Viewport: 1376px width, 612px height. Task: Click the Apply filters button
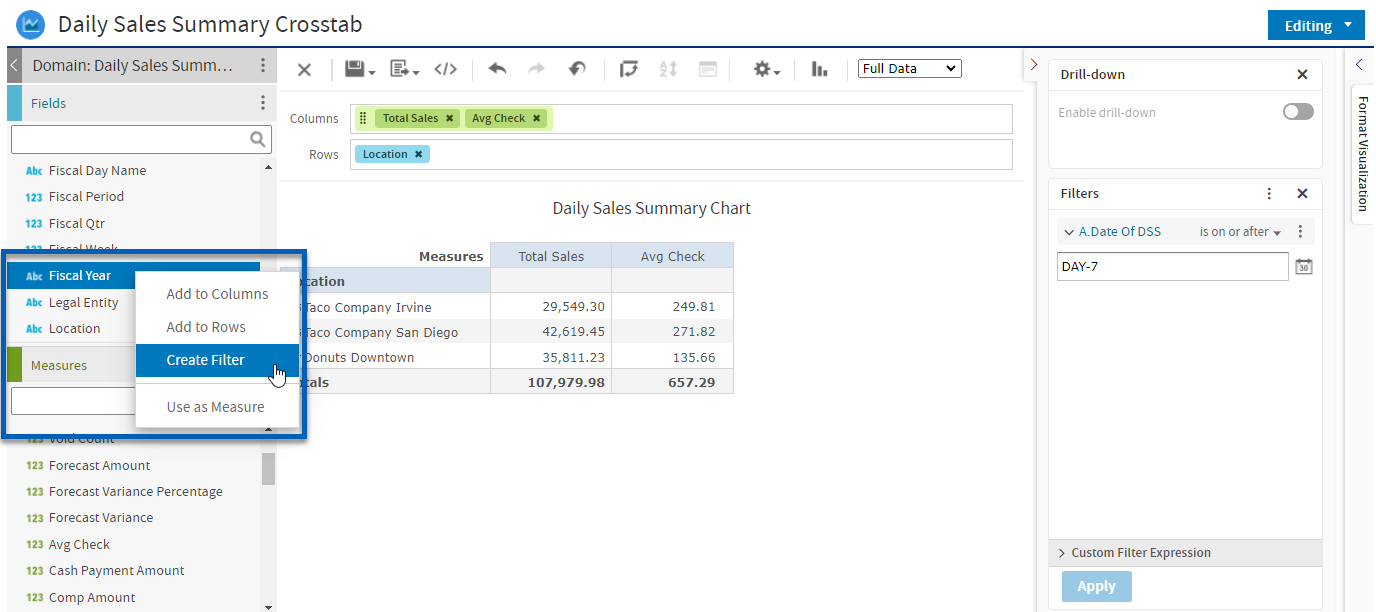pos(1096,587)
